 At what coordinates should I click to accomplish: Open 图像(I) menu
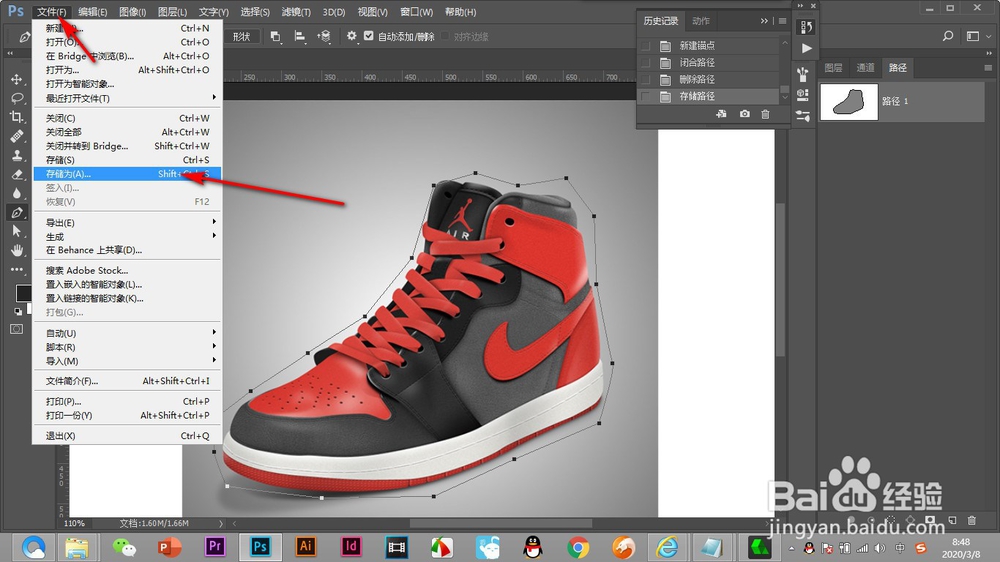pos(133,11)
